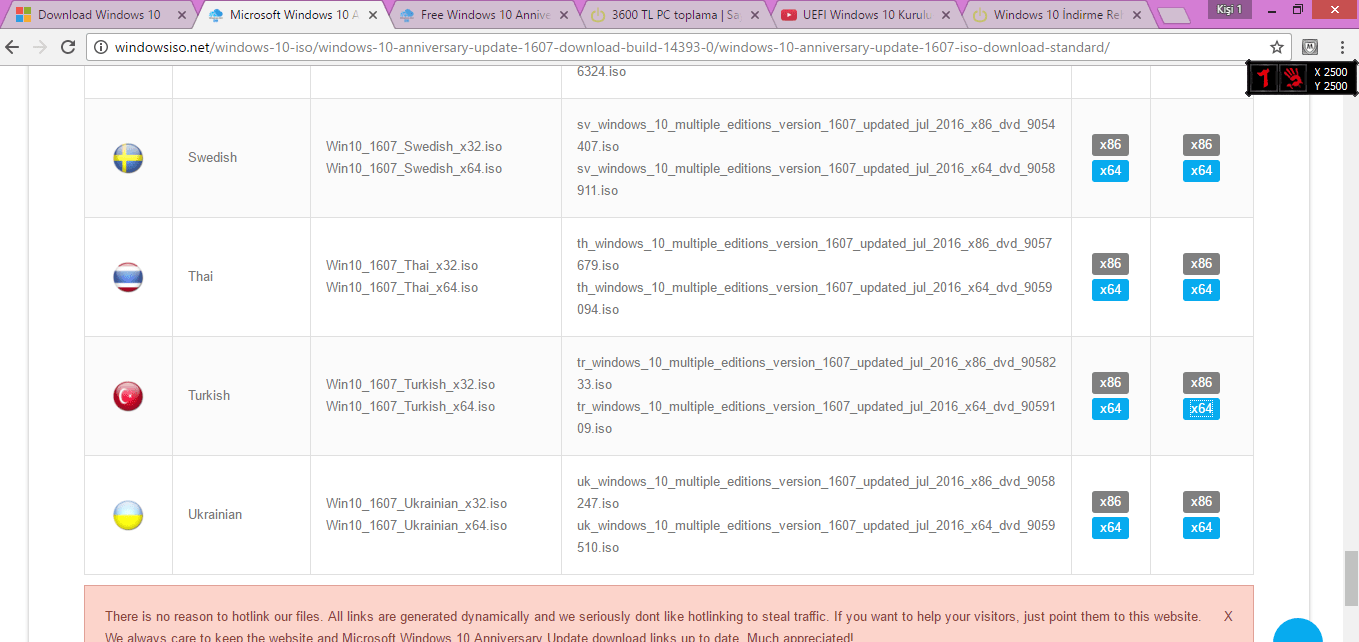
Task: Switch to Windows 10 İndirme tab
Action: 1059,15
